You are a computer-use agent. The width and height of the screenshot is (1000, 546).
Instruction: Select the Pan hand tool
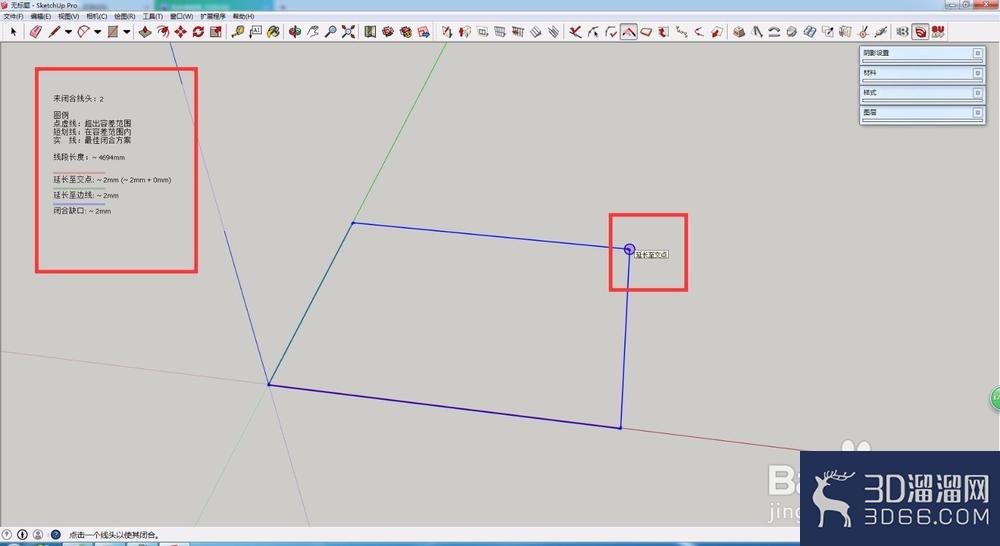pyautogui.click(x=312, y=32)
